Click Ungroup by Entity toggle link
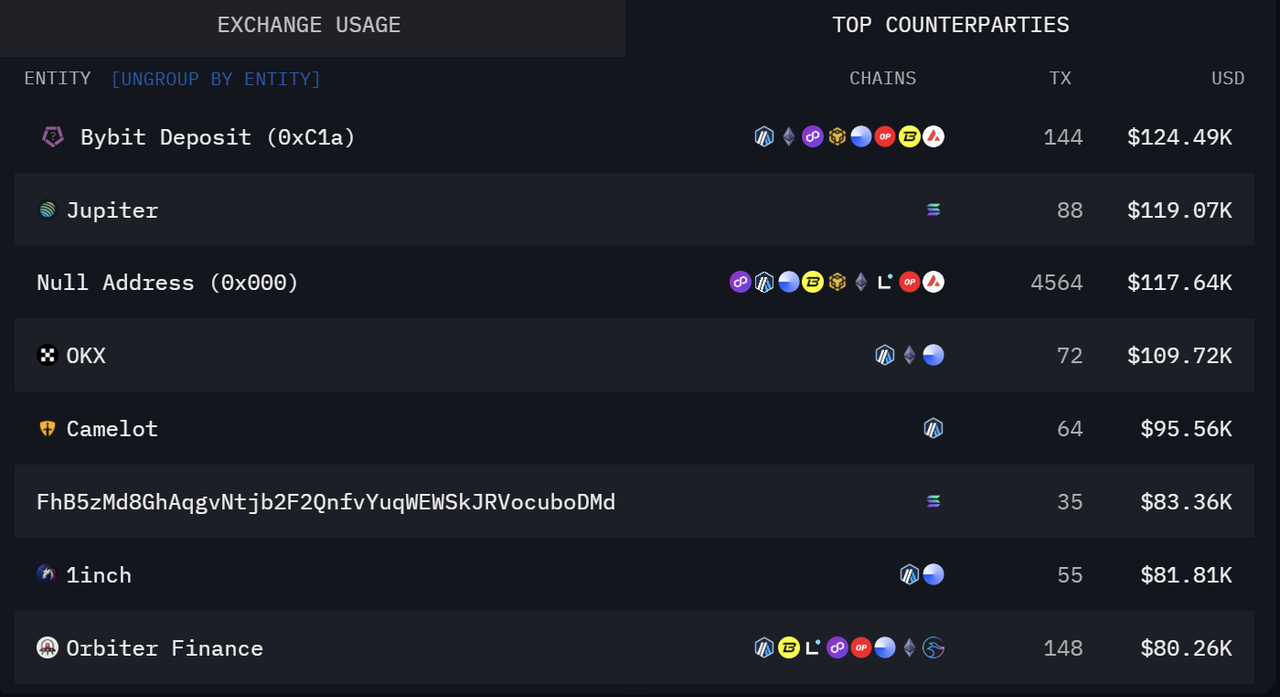The image size is (1280, 697). click(x=216, y=79)
